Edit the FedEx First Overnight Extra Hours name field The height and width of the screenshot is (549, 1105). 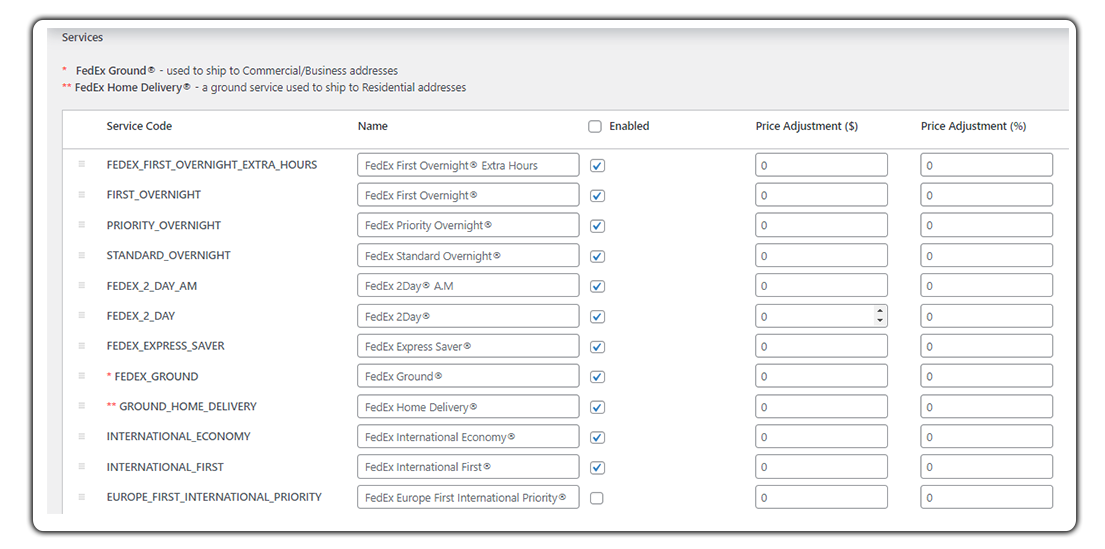(468, 165)
